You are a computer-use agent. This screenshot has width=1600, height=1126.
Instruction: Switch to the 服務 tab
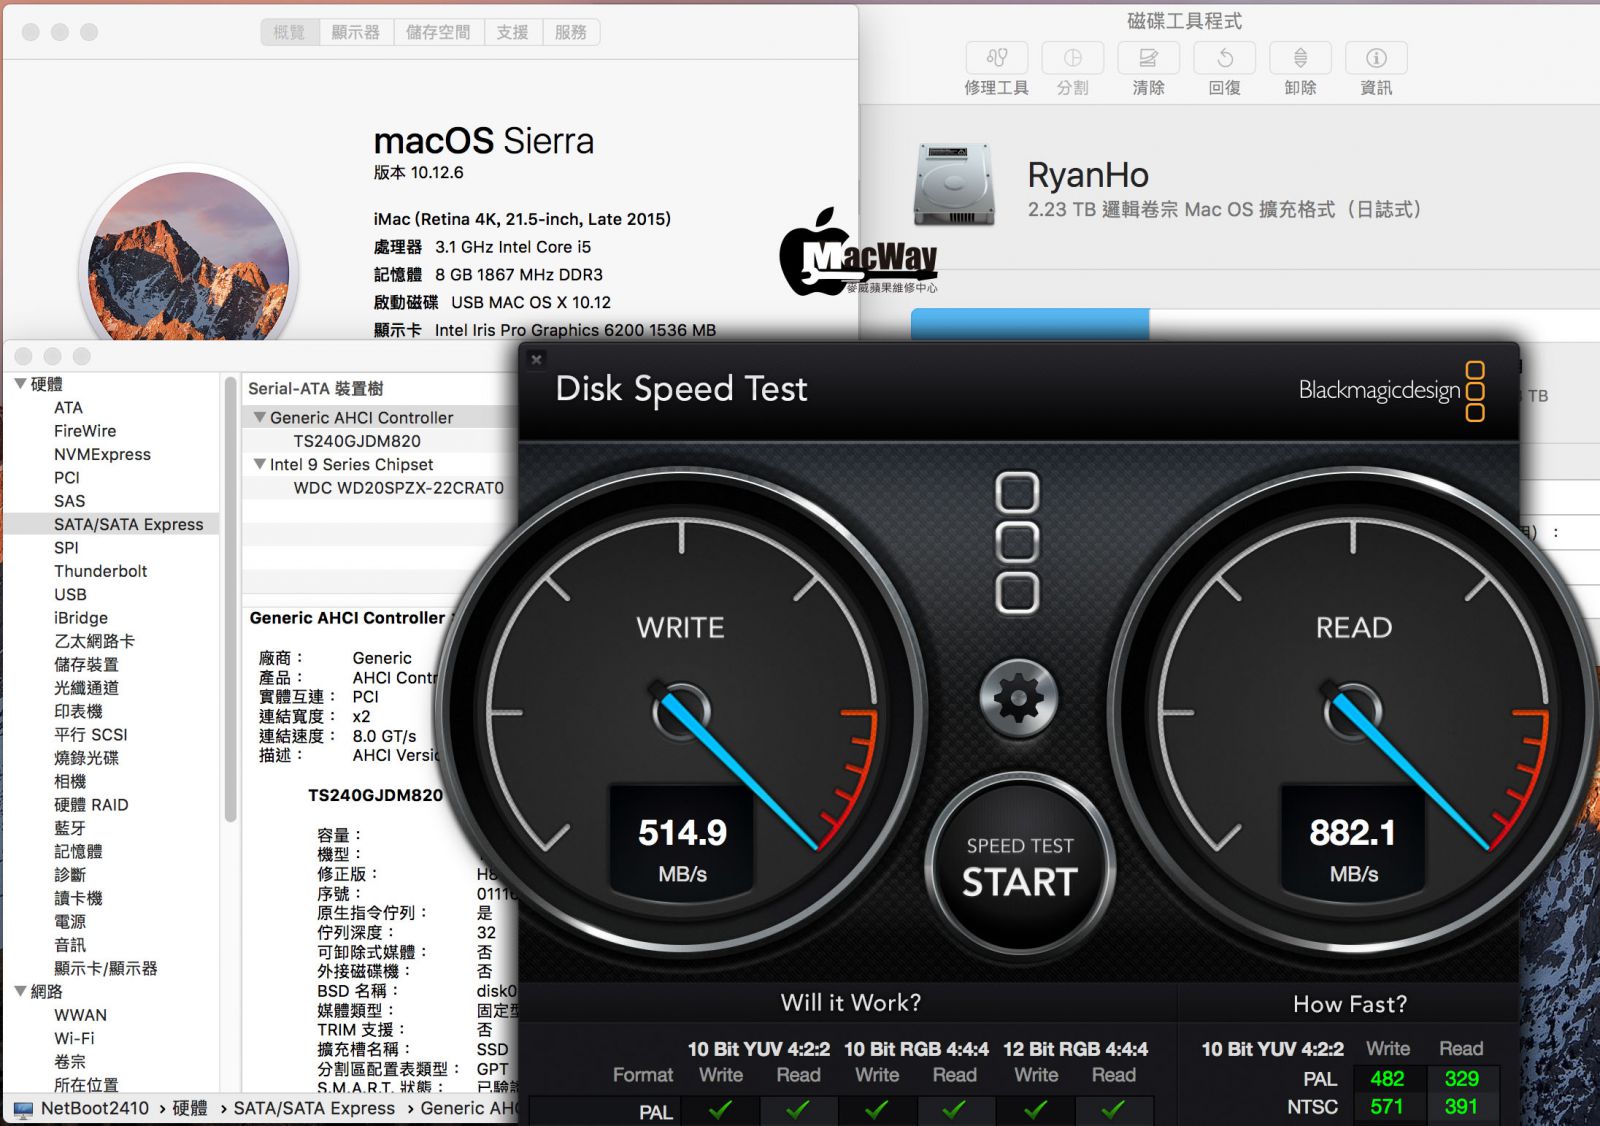click(x=571, y=32)
